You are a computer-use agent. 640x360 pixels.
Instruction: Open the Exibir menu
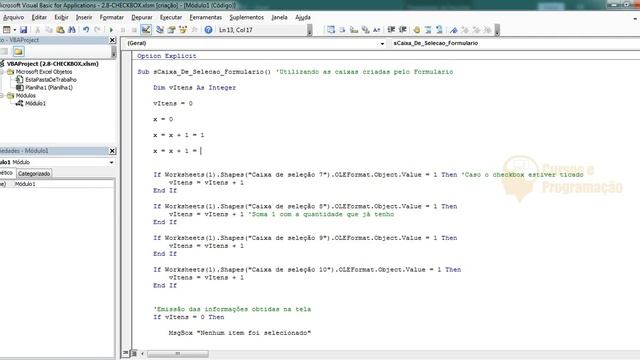(61, 17)
